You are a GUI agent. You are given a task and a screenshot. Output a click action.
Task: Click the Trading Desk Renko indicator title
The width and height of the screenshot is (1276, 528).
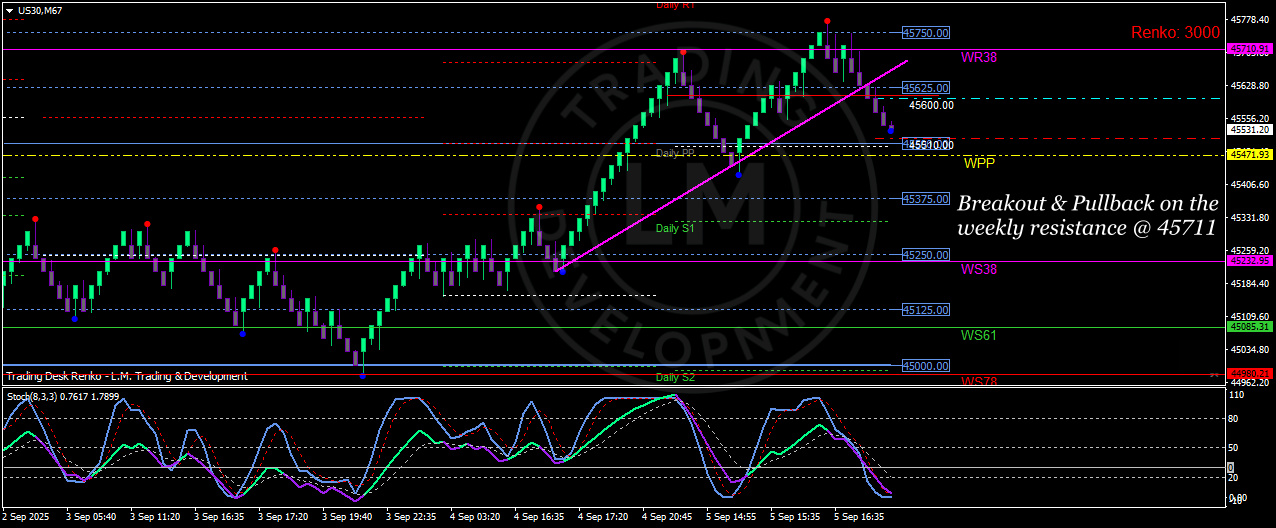coord(127,376)
